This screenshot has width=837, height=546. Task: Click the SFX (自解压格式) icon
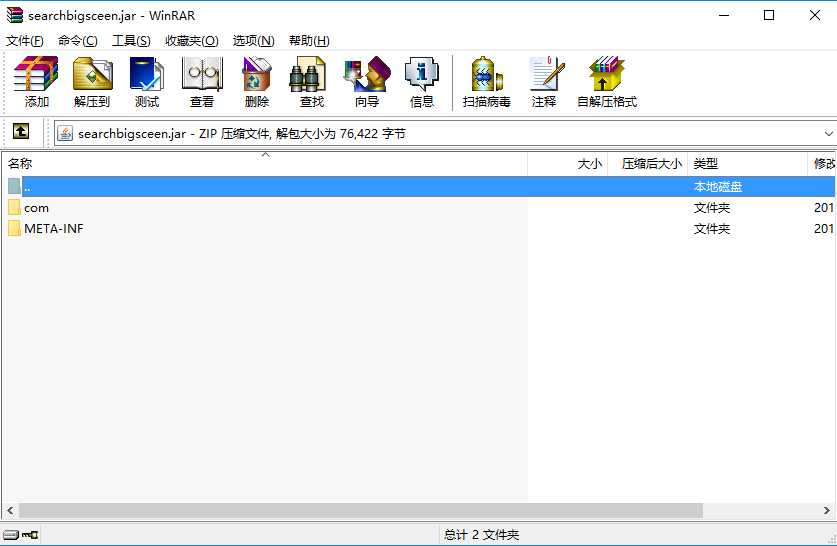pyautogui.click(x=607, y=82)
